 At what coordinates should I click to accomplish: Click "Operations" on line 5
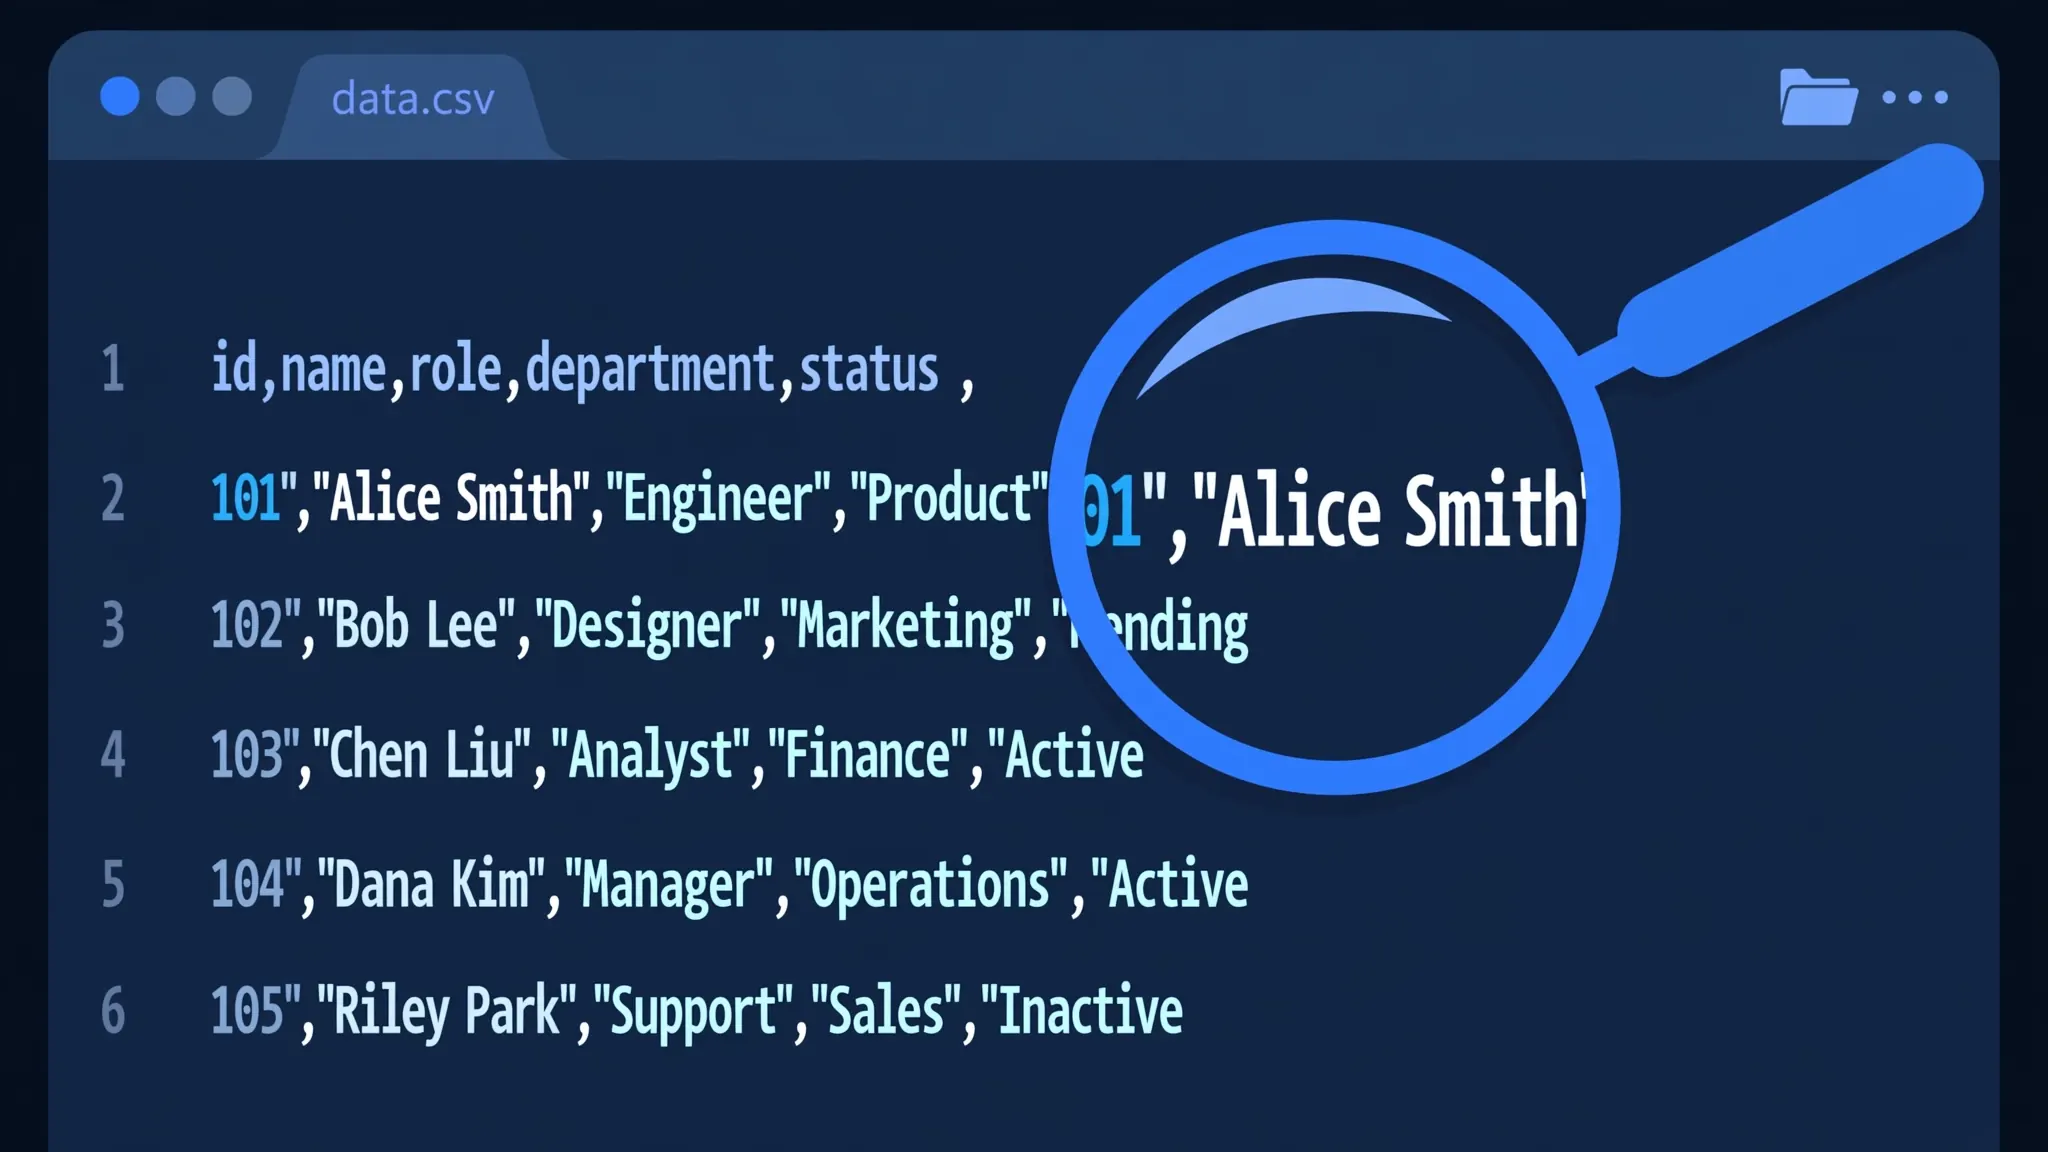pyautogui.click(x=932, y=886)
